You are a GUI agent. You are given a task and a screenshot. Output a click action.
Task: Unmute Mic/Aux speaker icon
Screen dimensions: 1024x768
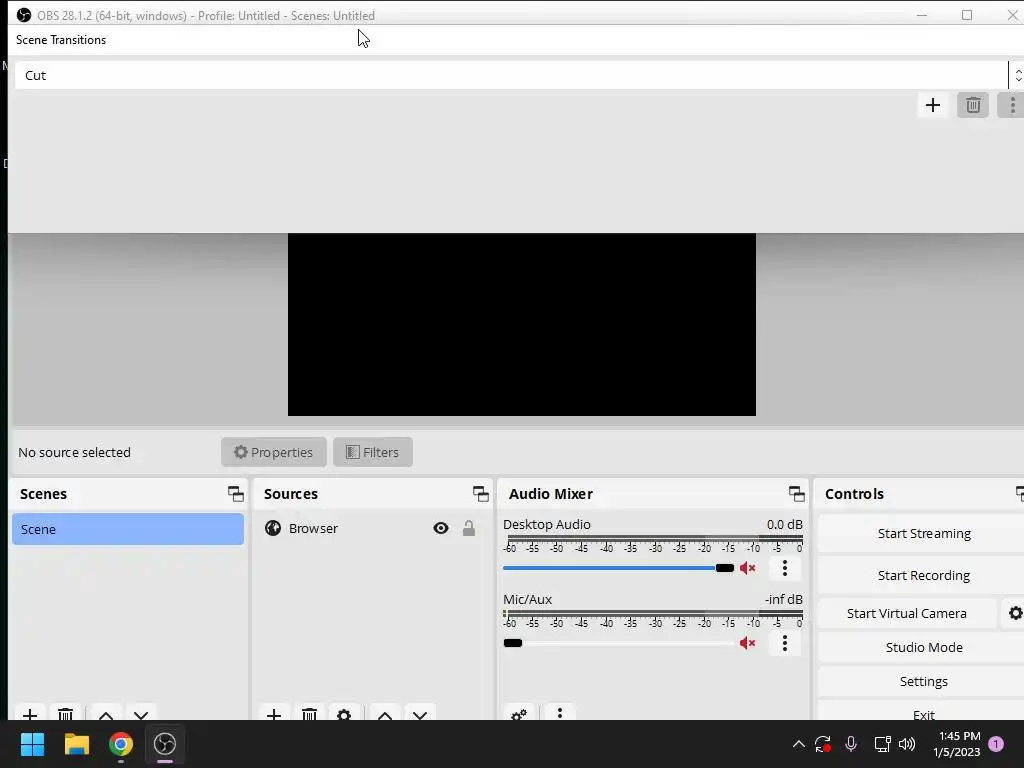pyautogui.click(x=748, y=643)
